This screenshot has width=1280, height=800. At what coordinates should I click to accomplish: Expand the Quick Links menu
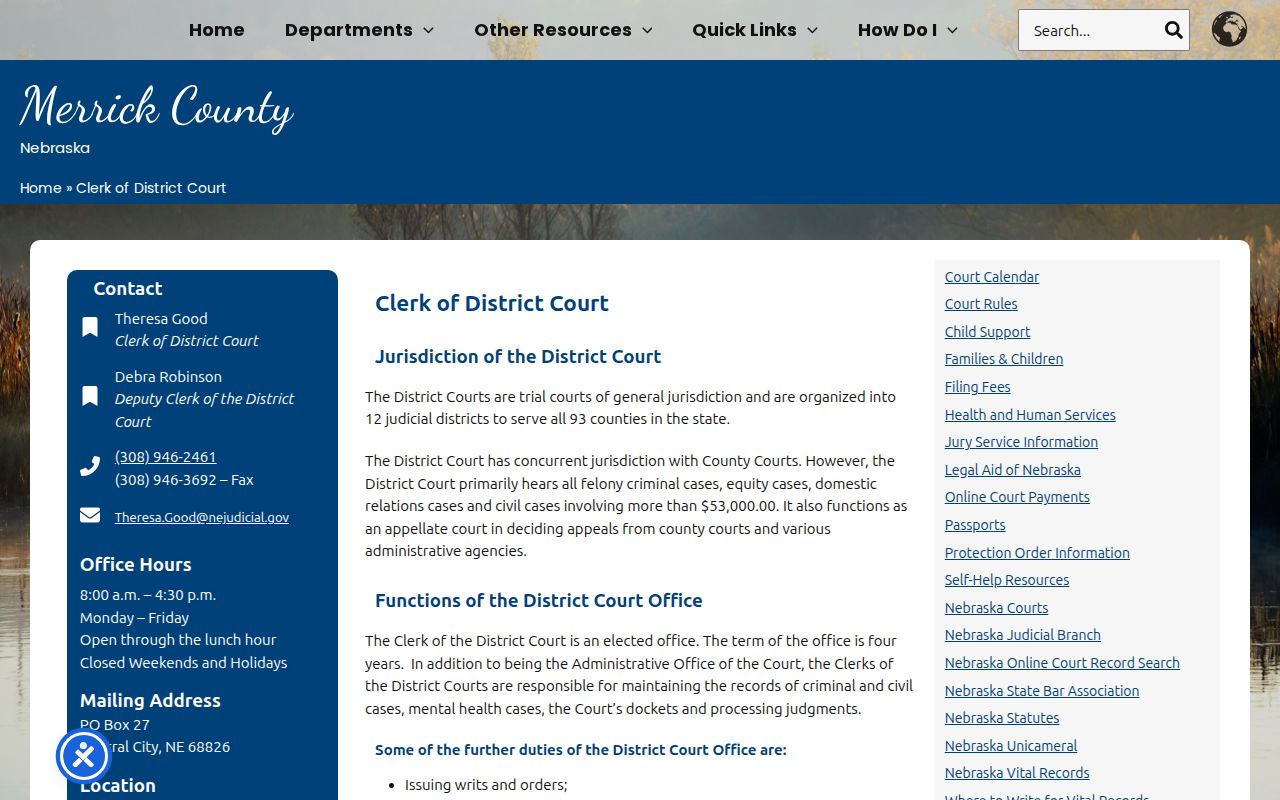click(x=755, y=30)
